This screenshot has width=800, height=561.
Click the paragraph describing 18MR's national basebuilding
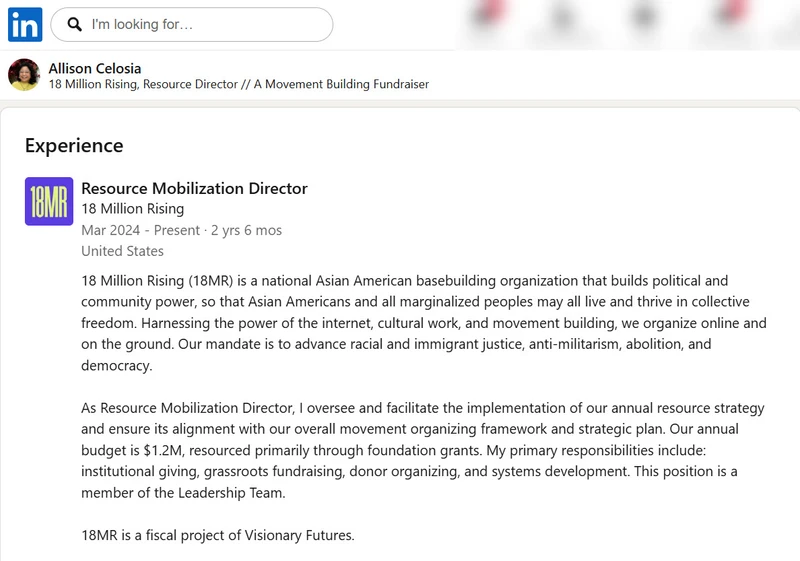point(424,323)
